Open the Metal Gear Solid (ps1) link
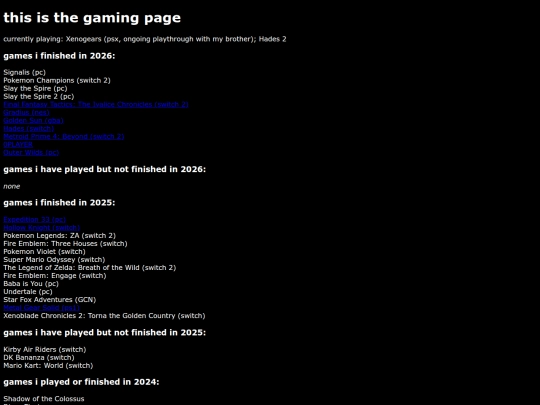This screenshot has height=405, width=540. (41, 308)
